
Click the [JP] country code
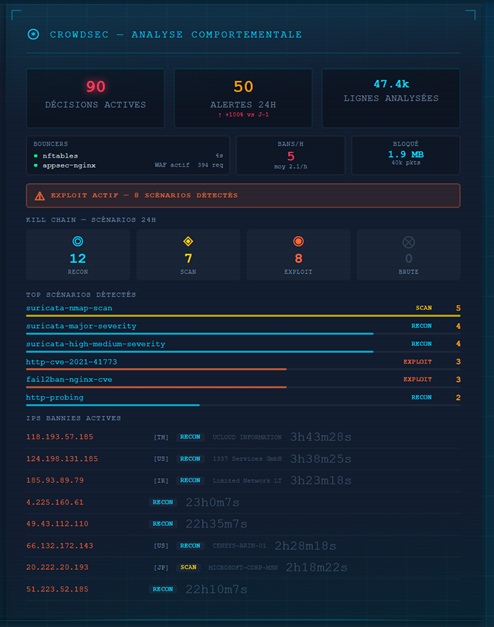pyautogui.click(x=161, y=568)
